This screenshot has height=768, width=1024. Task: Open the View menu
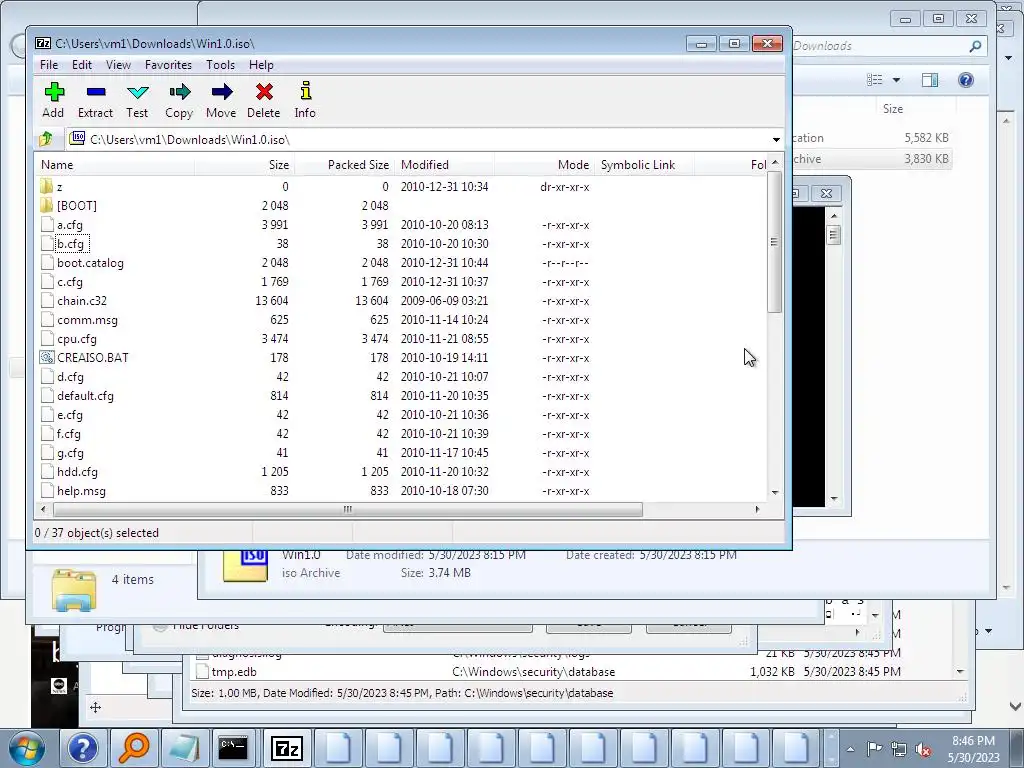click(118, 65)
